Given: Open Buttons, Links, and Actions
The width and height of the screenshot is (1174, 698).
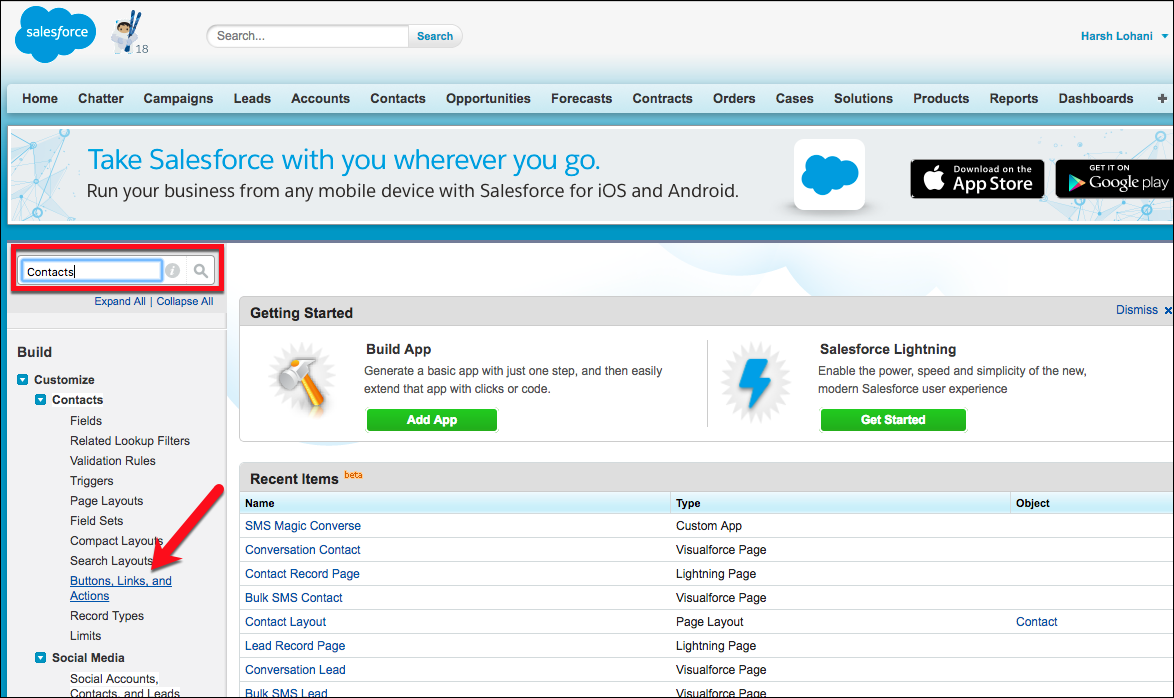Looking at the screenshot, I should tap(121, 589).
